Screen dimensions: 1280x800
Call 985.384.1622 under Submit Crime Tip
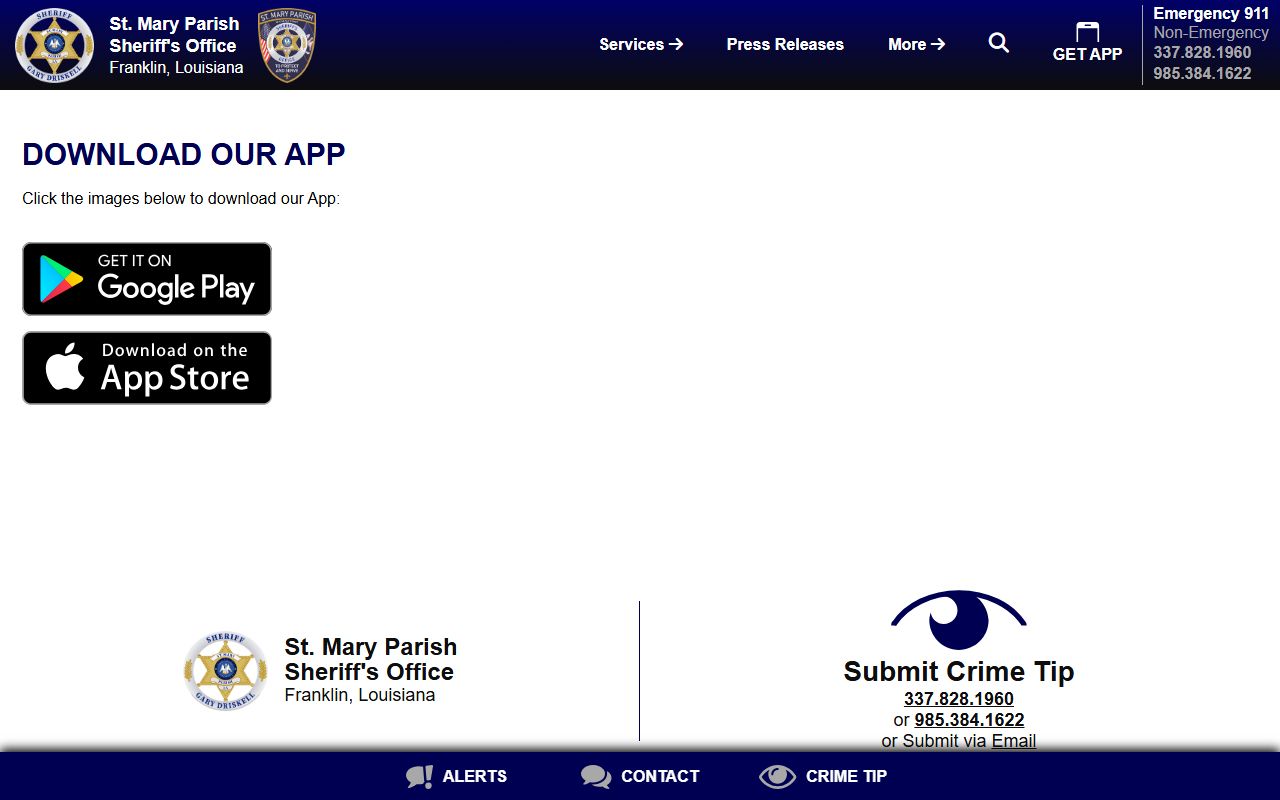tap(969, 720)
